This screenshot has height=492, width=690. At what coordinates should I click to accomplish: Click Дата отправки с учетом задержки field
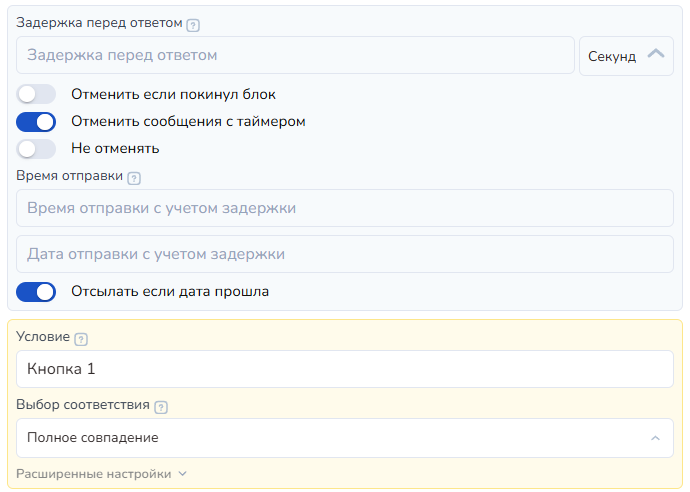click(x=345, y=254)
